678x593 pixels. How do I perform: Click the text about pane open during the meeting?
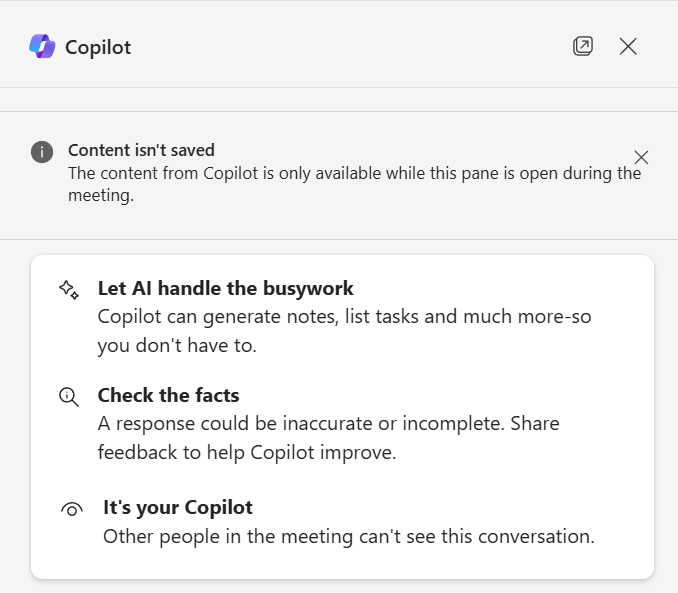(355, 184)
